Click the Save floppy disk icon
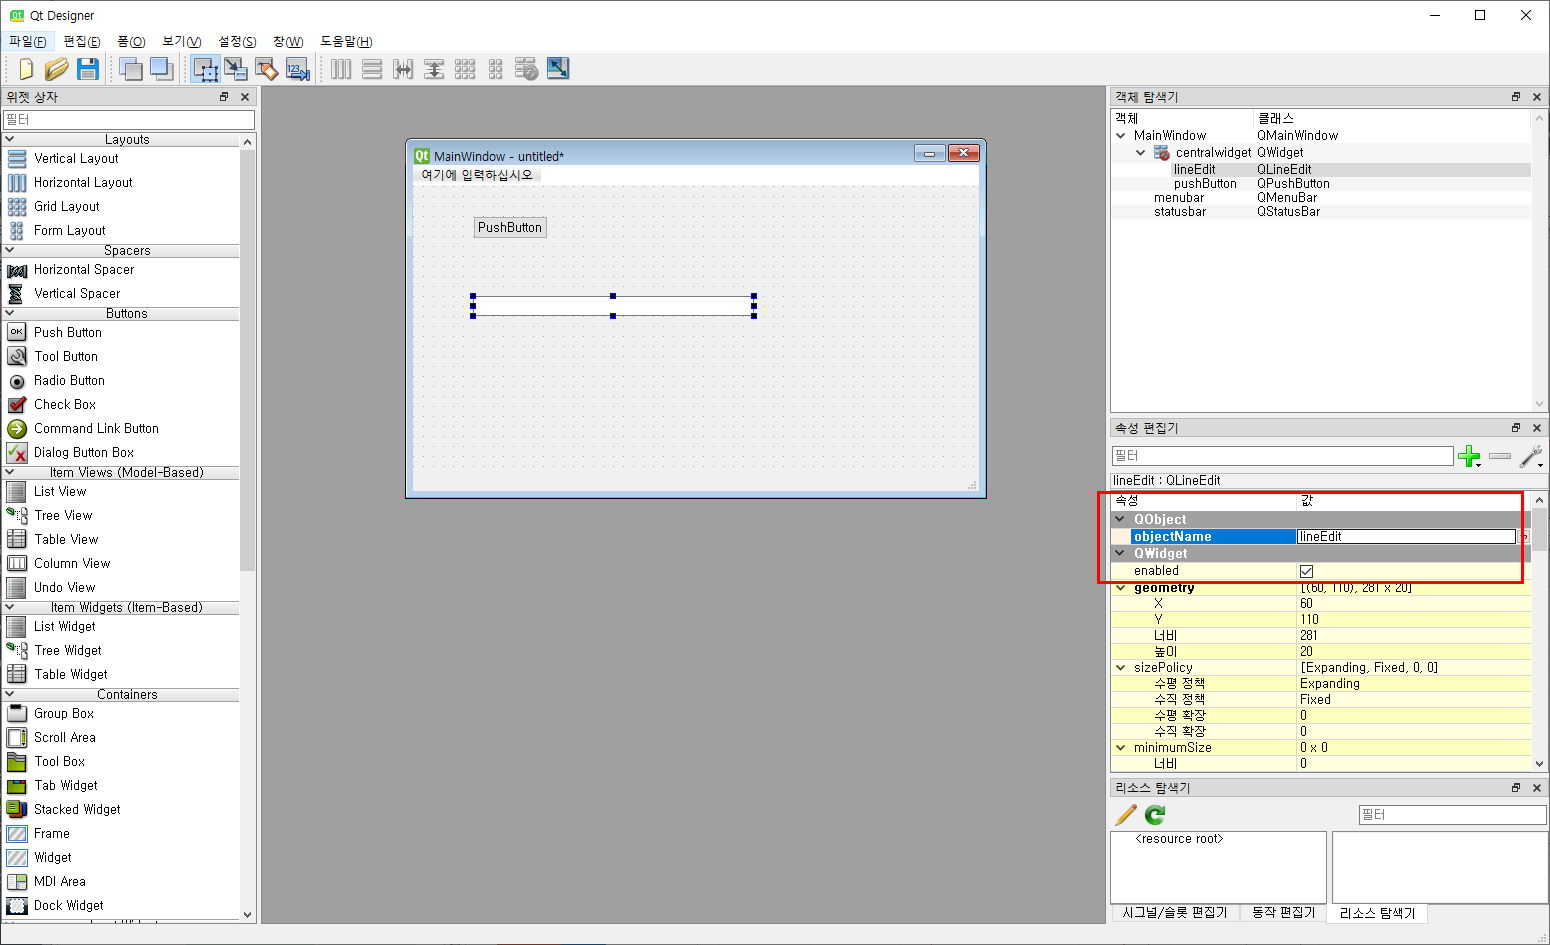The image size is (1550, 945). pyautogui.click(x=88, y=69)
